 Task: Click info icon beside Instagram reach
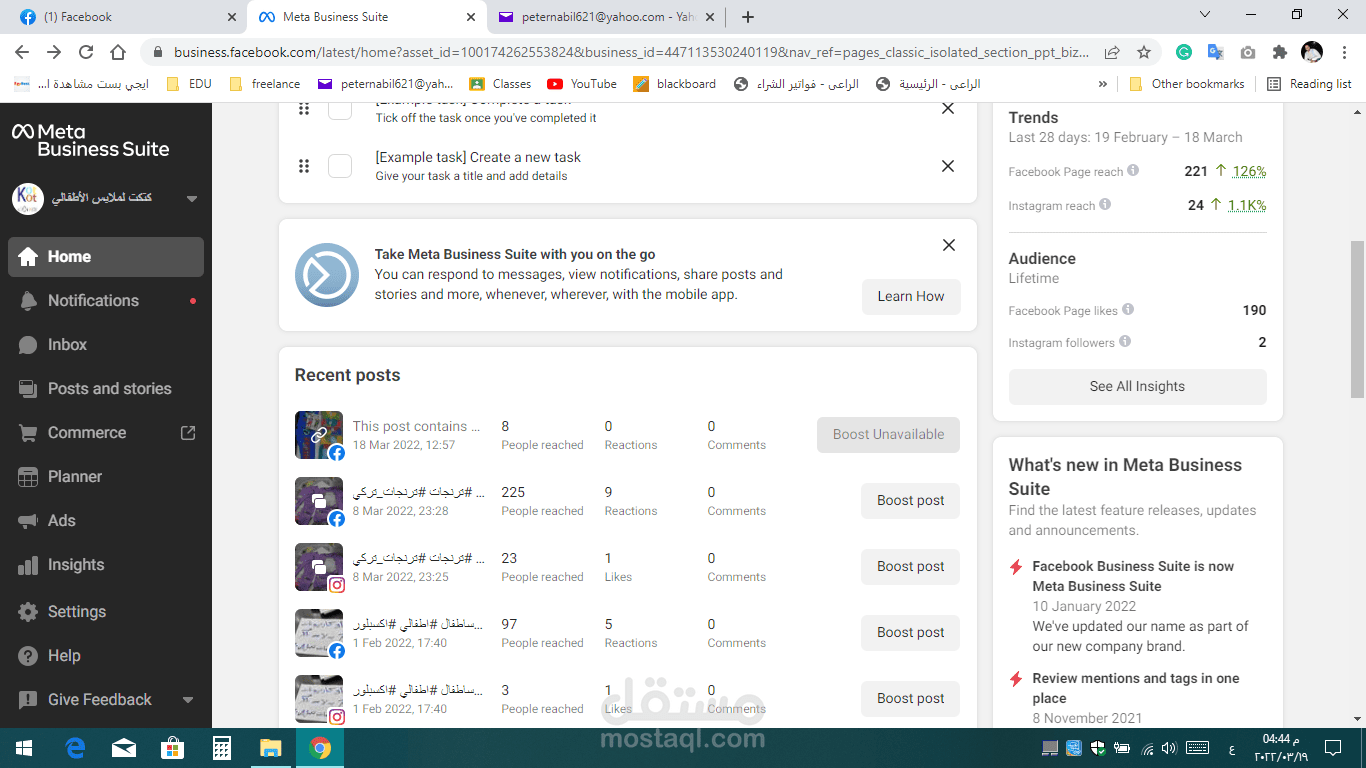(1105, 204)
